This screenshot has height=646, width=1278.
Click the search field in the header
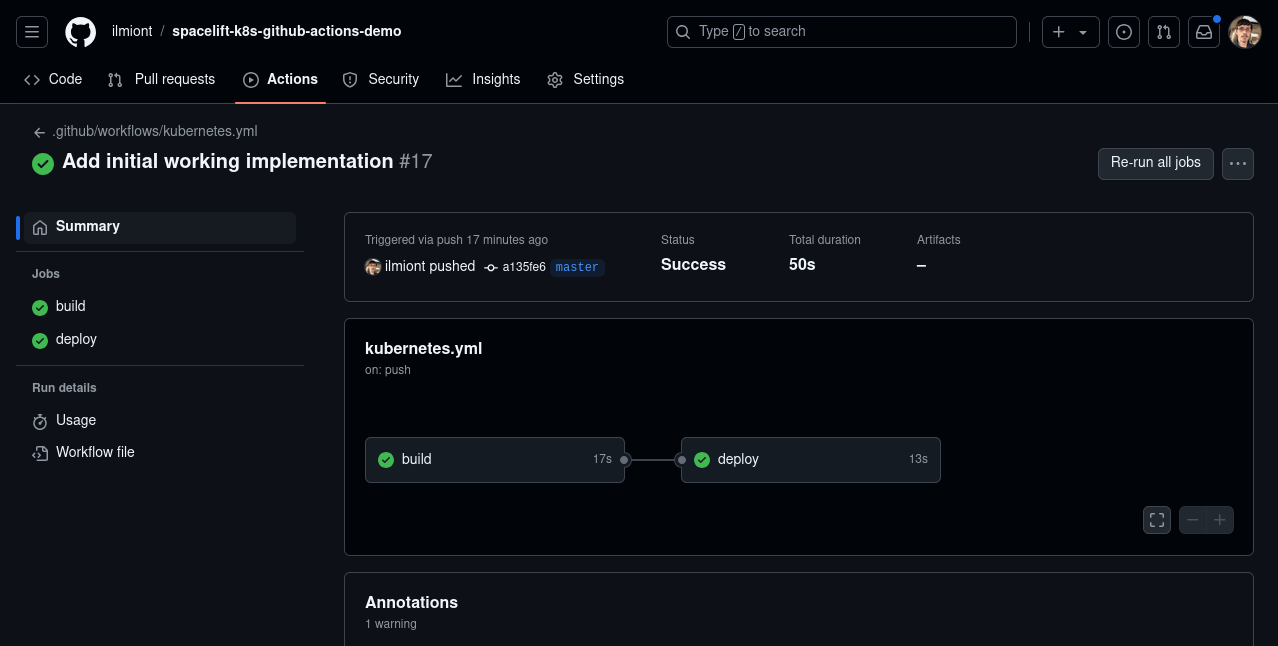pyautogui.click(x=841, y=31)
